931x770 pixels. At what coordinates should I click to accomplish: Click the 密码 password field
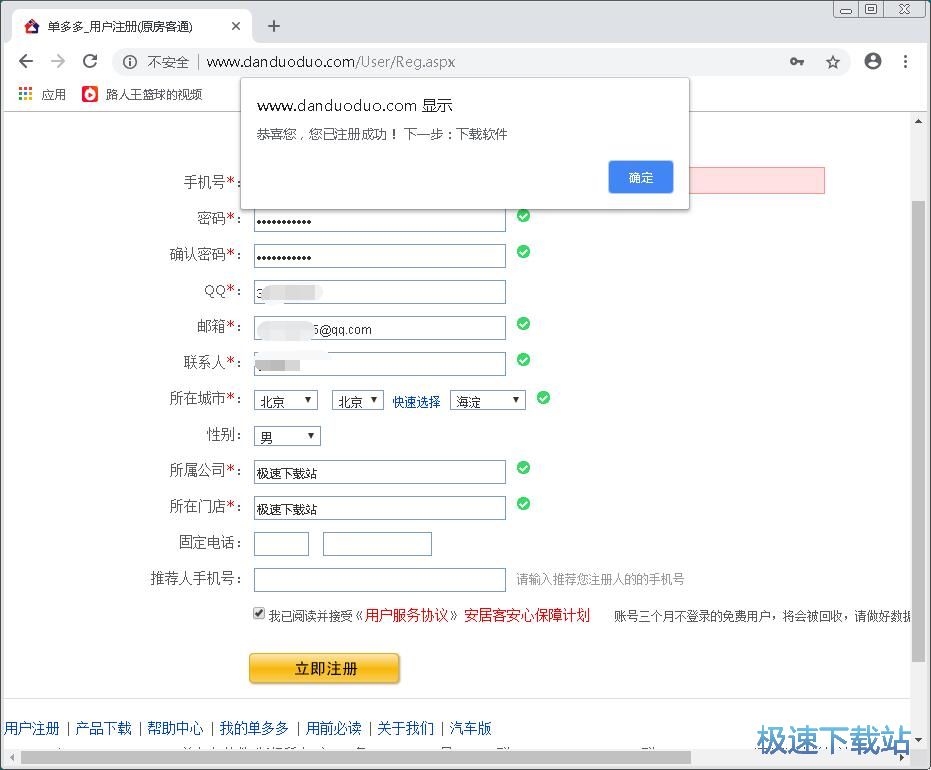pos(380,221)
